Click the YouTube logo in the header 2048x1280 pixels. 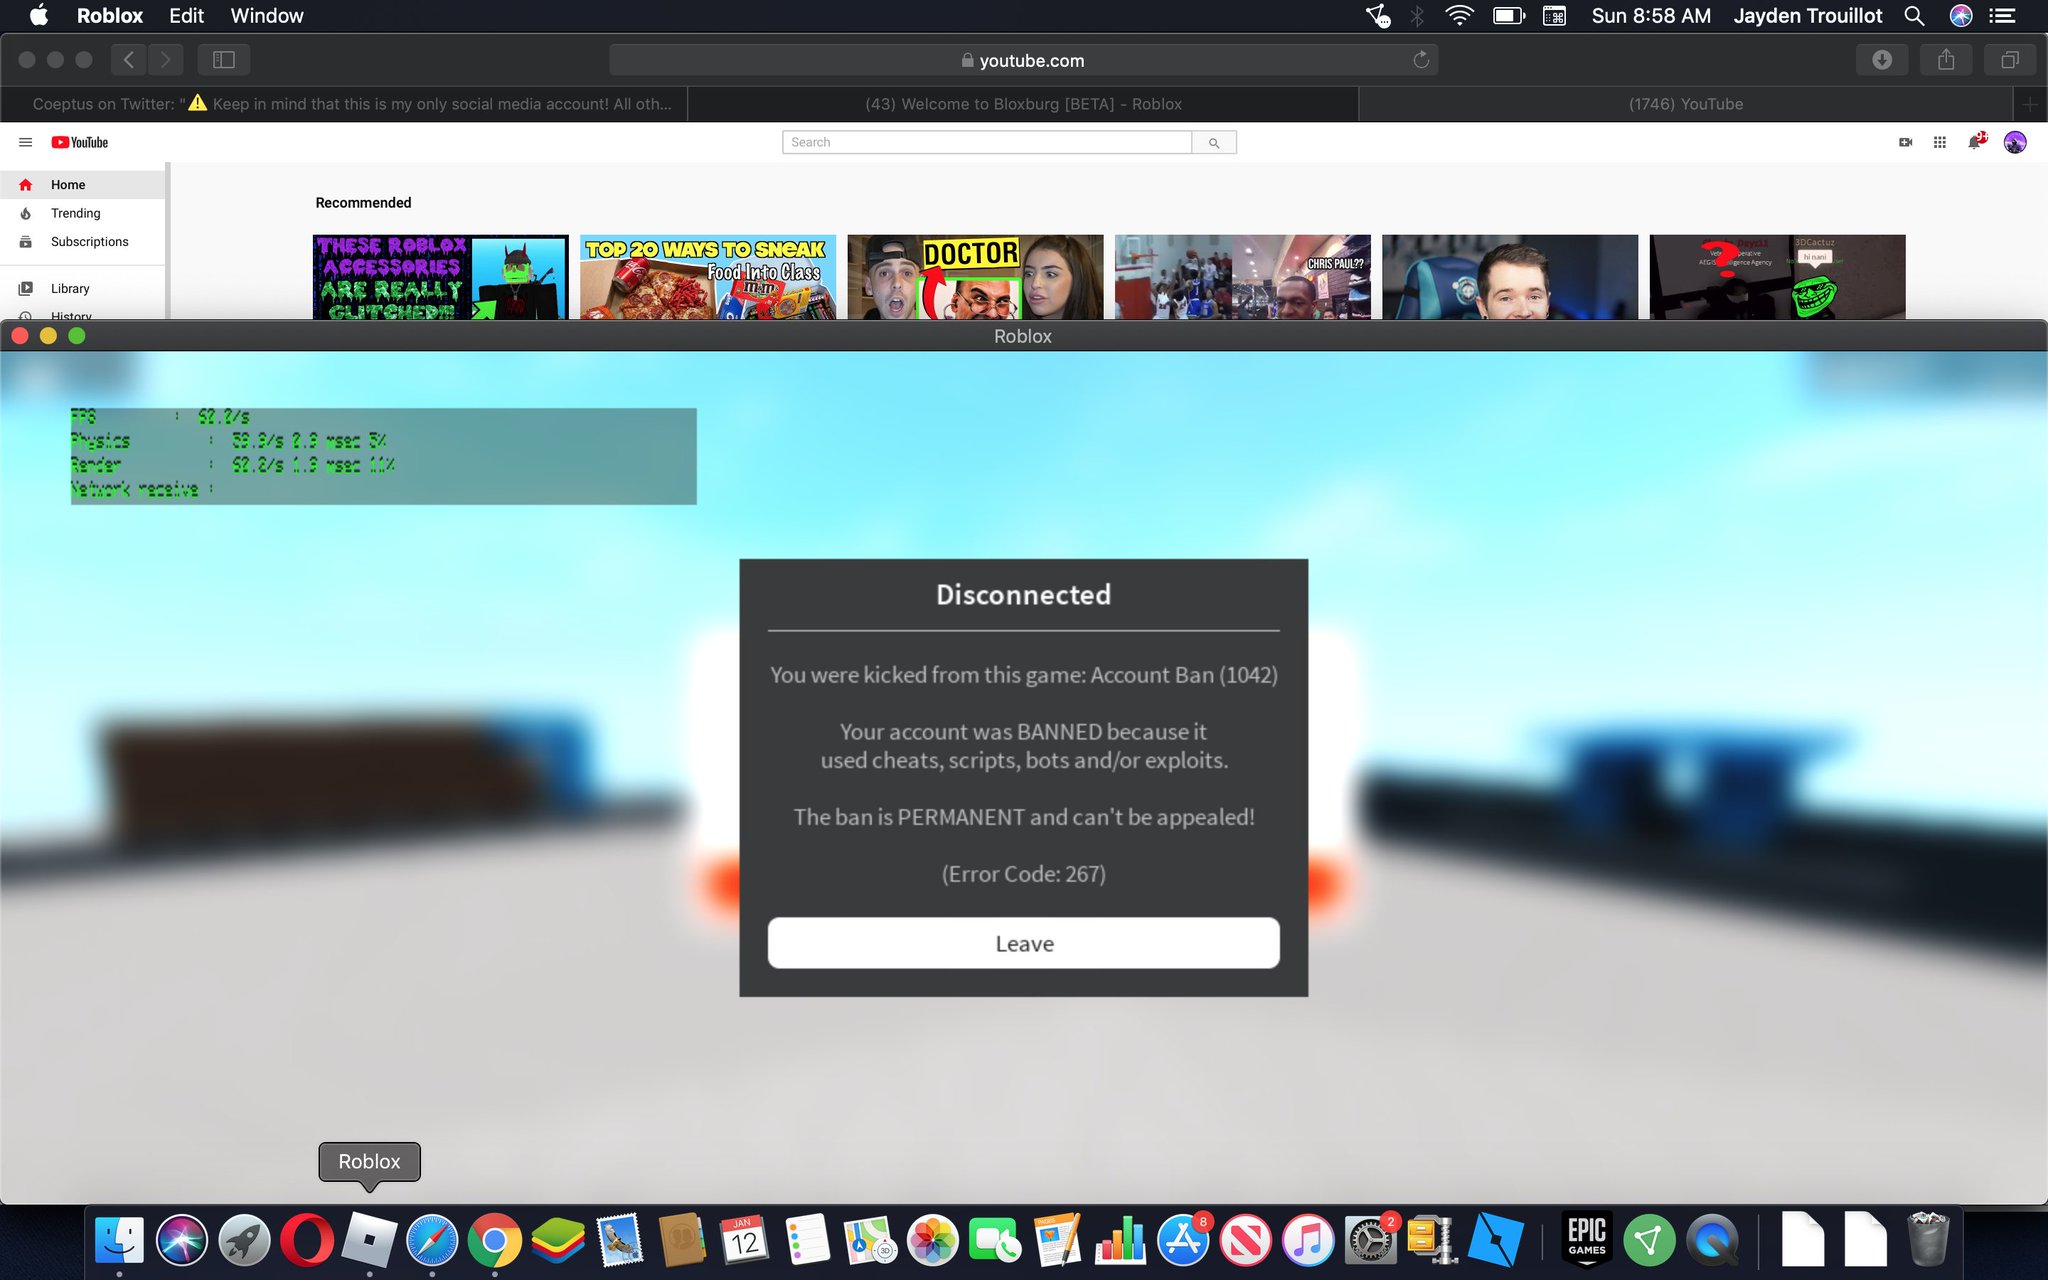[80, 142]
